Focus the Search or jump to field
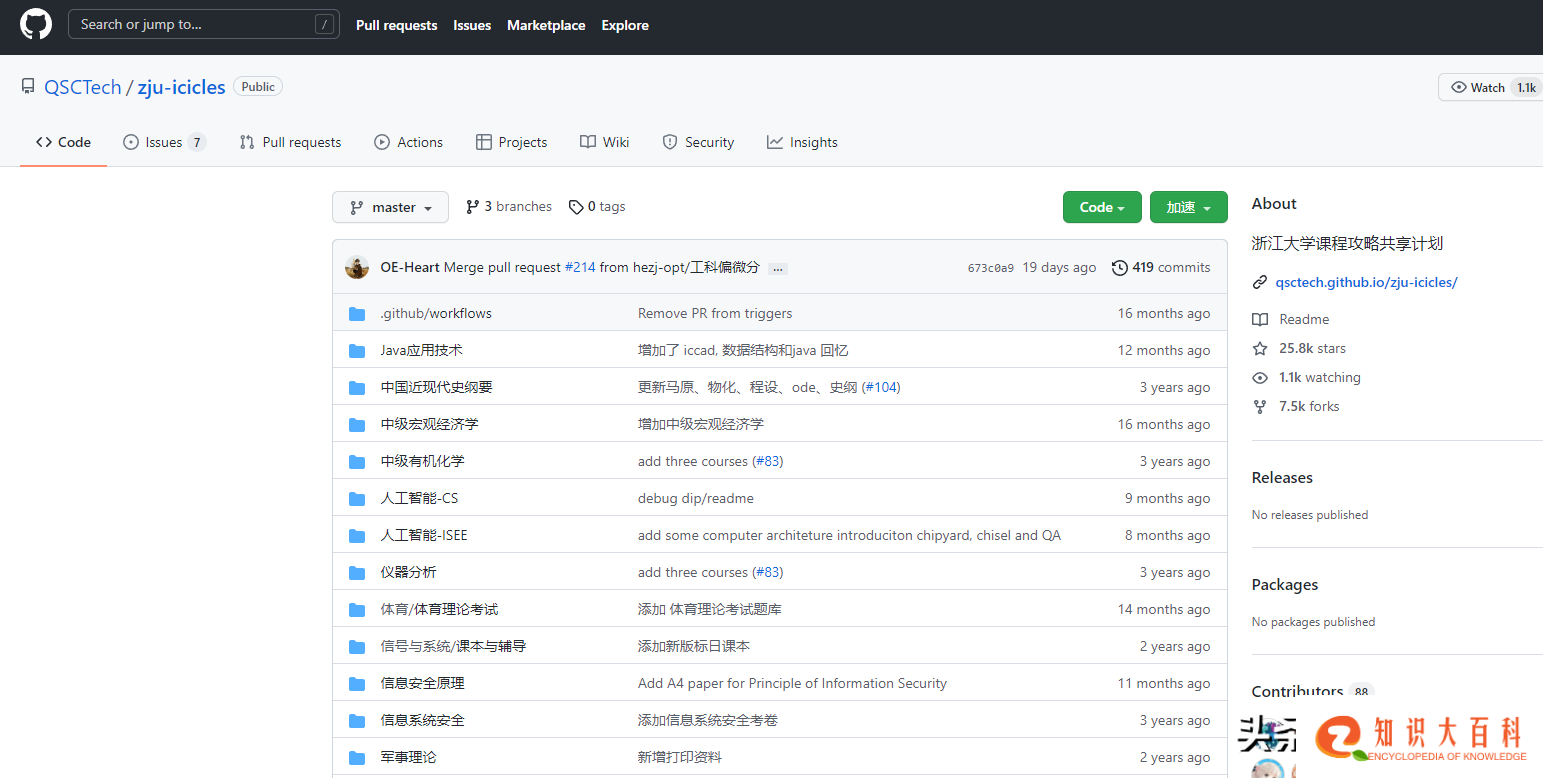This screenshot has width=1543, height=778. [204, 24]
